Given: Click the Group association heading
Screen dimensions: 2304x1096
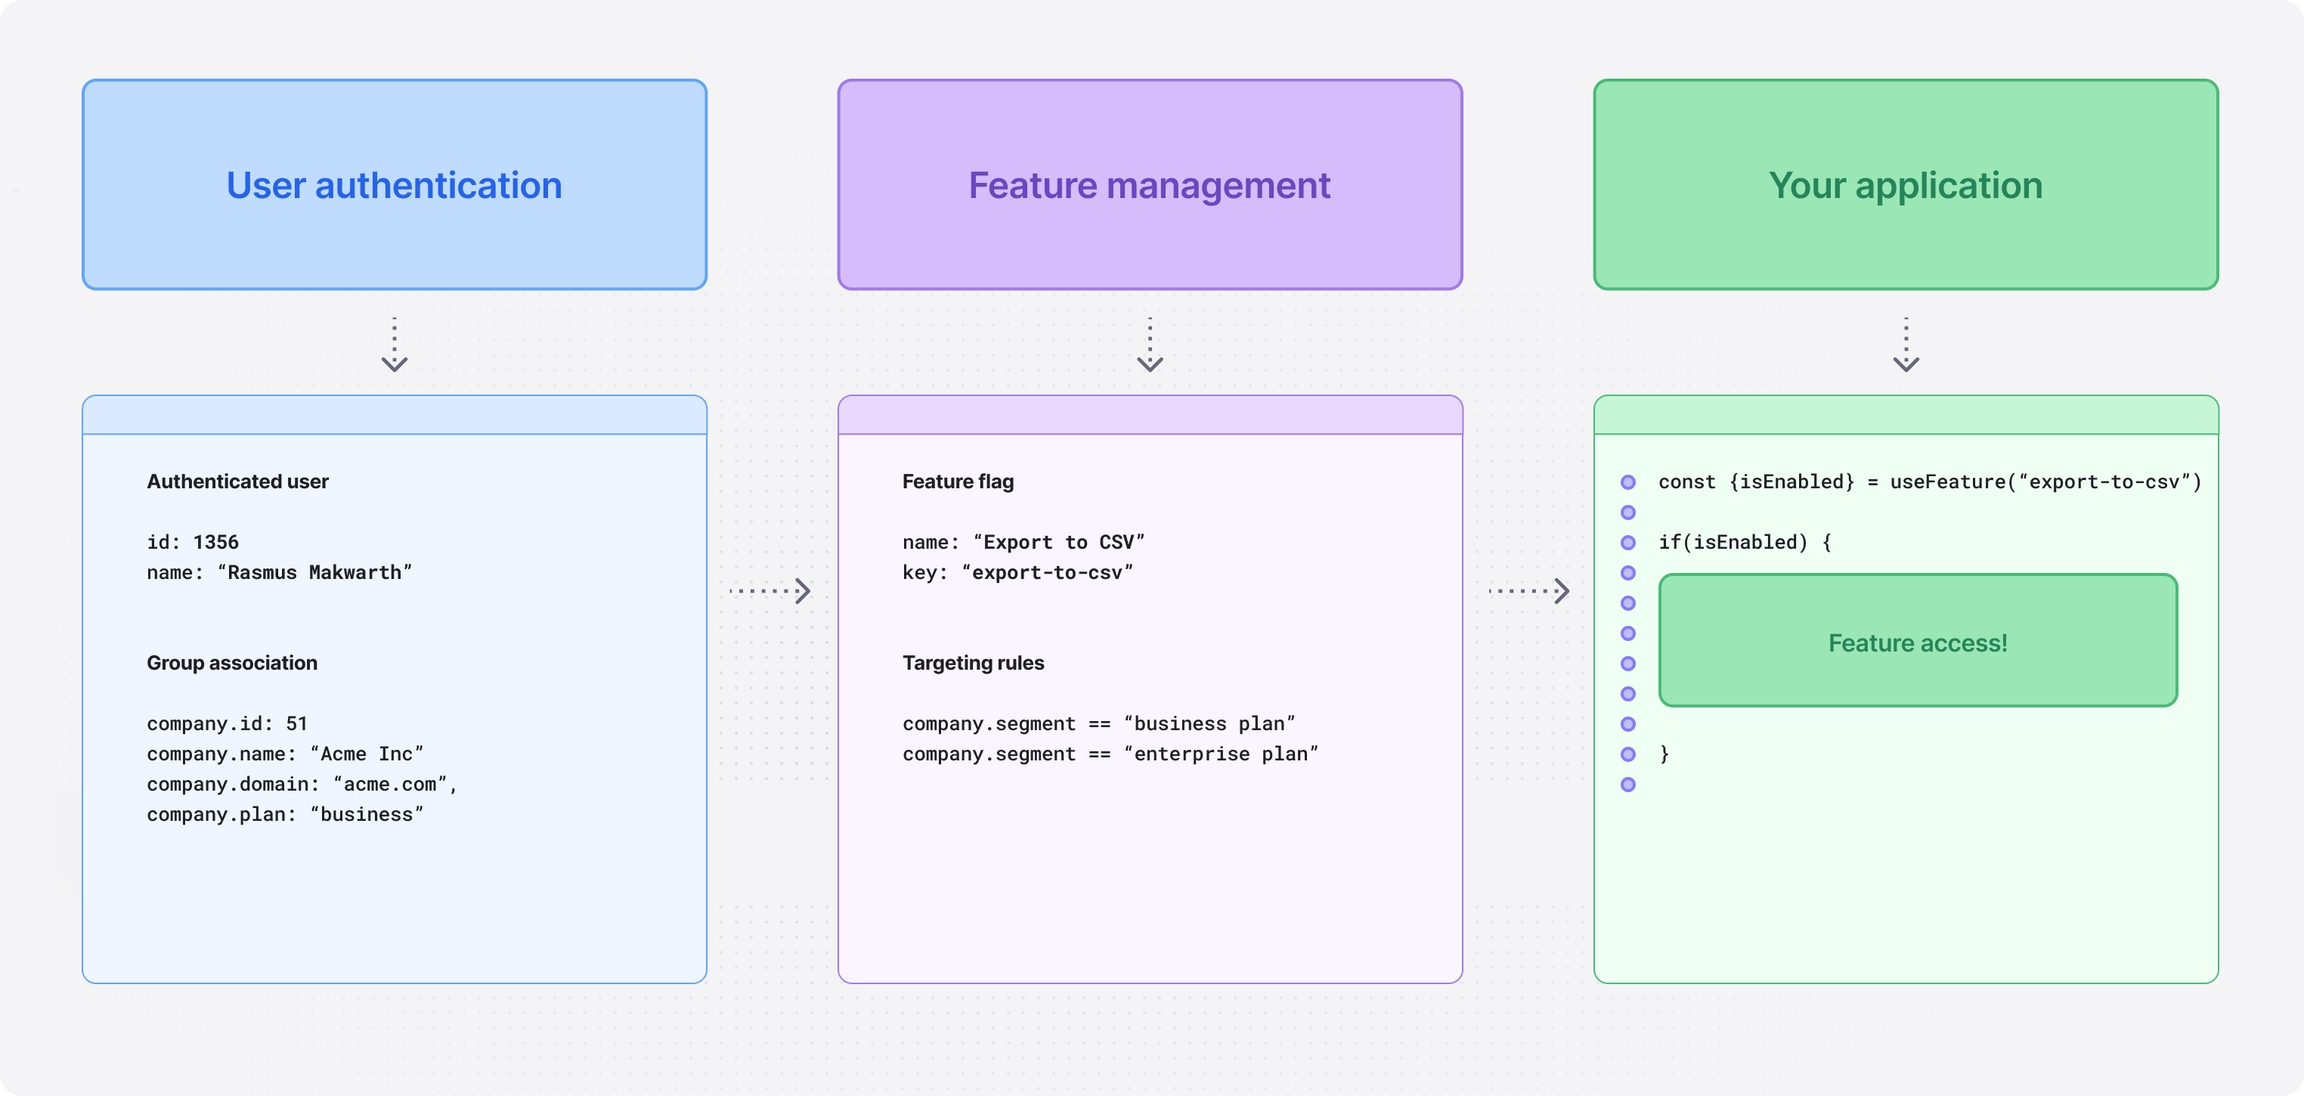Looking at the screenshot, I should tap(232, 663).
